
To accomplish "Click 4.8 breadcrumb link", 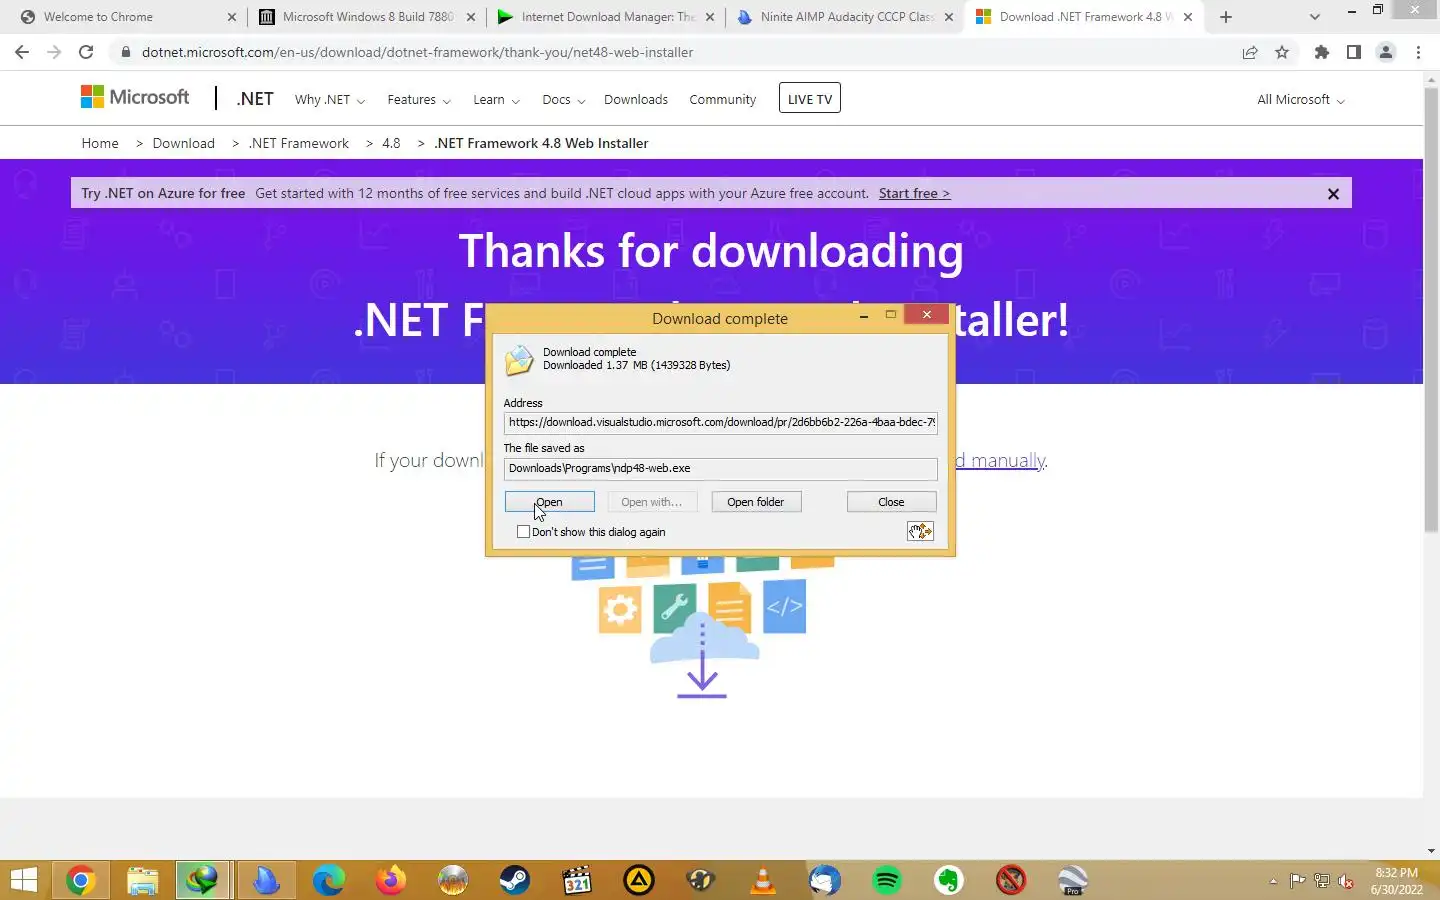I will tap(391, 143).
